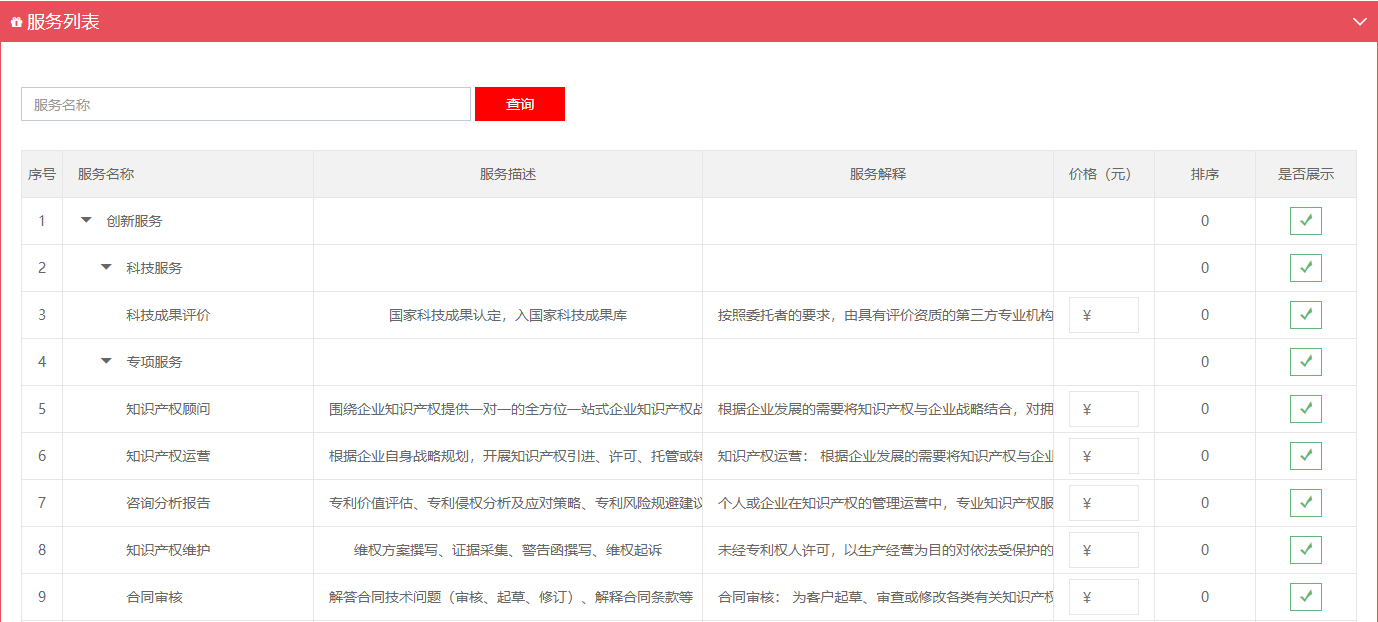Click explanation starting 根据企业发展的需要将知识产权与企业战略结合
The width and height of the screenshot is (1378, 622).
[x=885, y=409]
